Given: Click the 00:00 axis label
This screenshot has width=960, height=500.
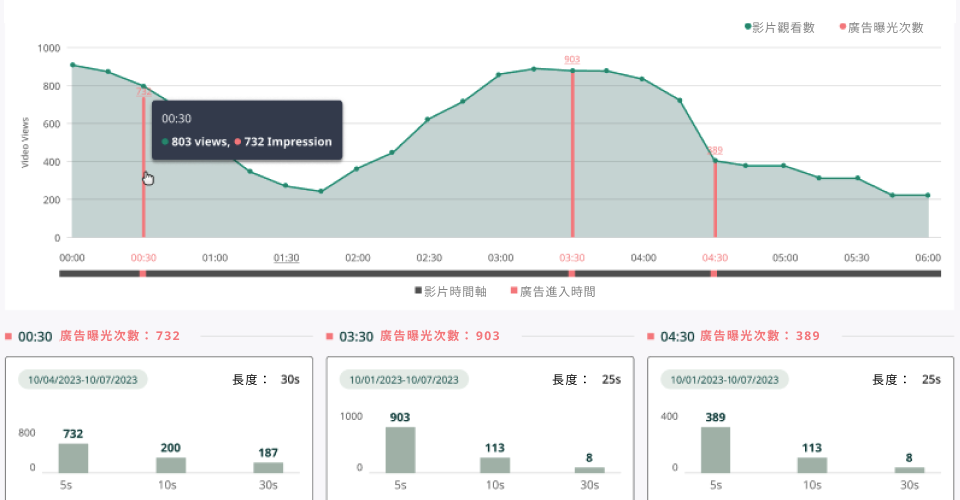Looking at the screenshot, I should pyautogui.click(x=72, y=258).
